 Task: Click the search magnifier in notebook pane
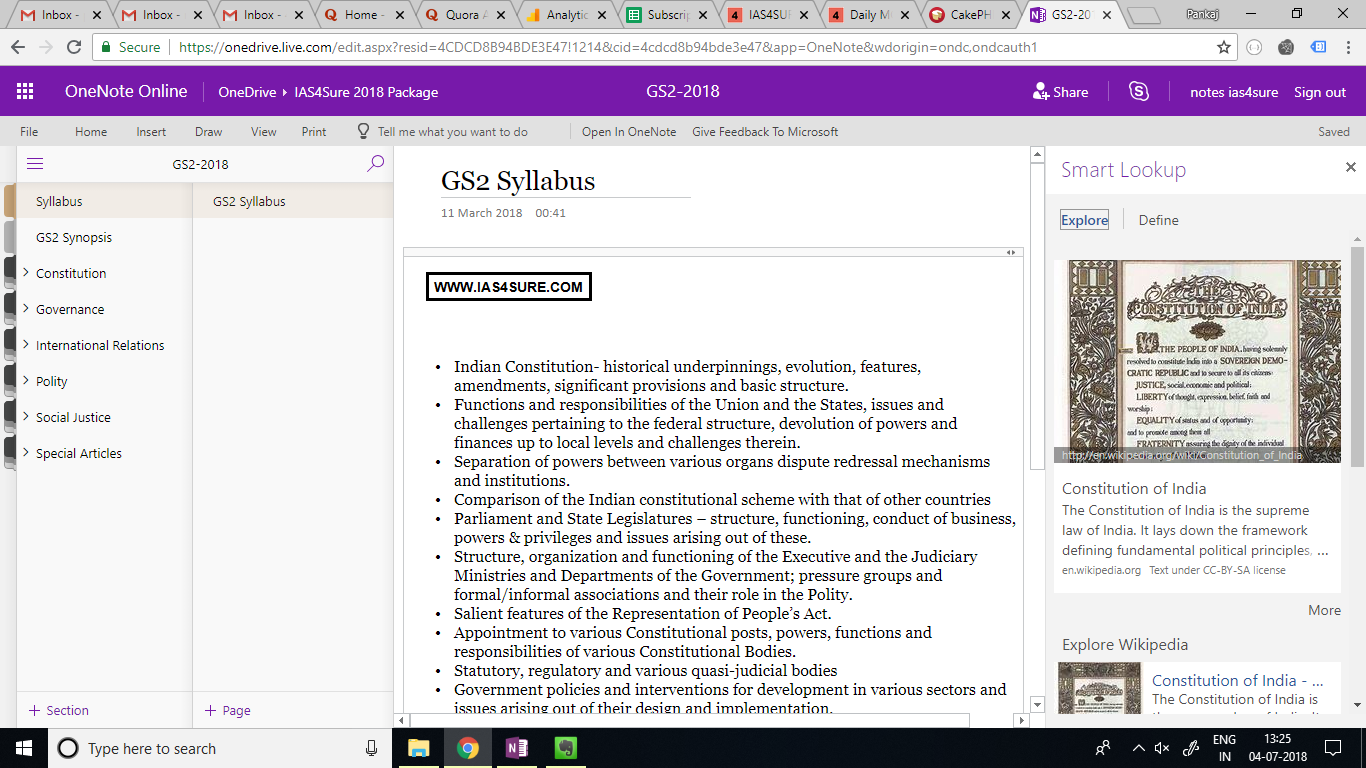375,163
